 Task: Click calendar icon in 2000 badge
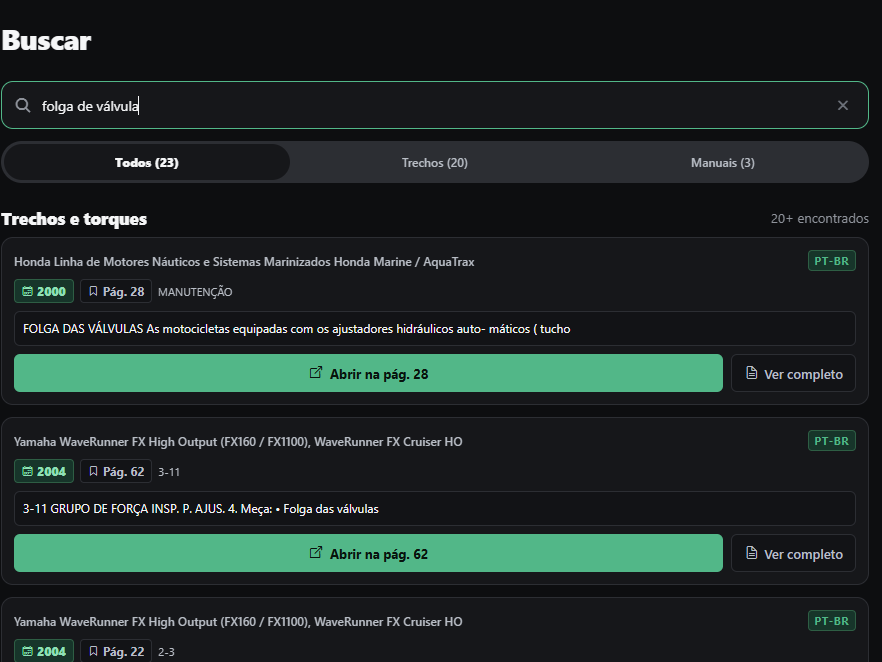(28, 291)
